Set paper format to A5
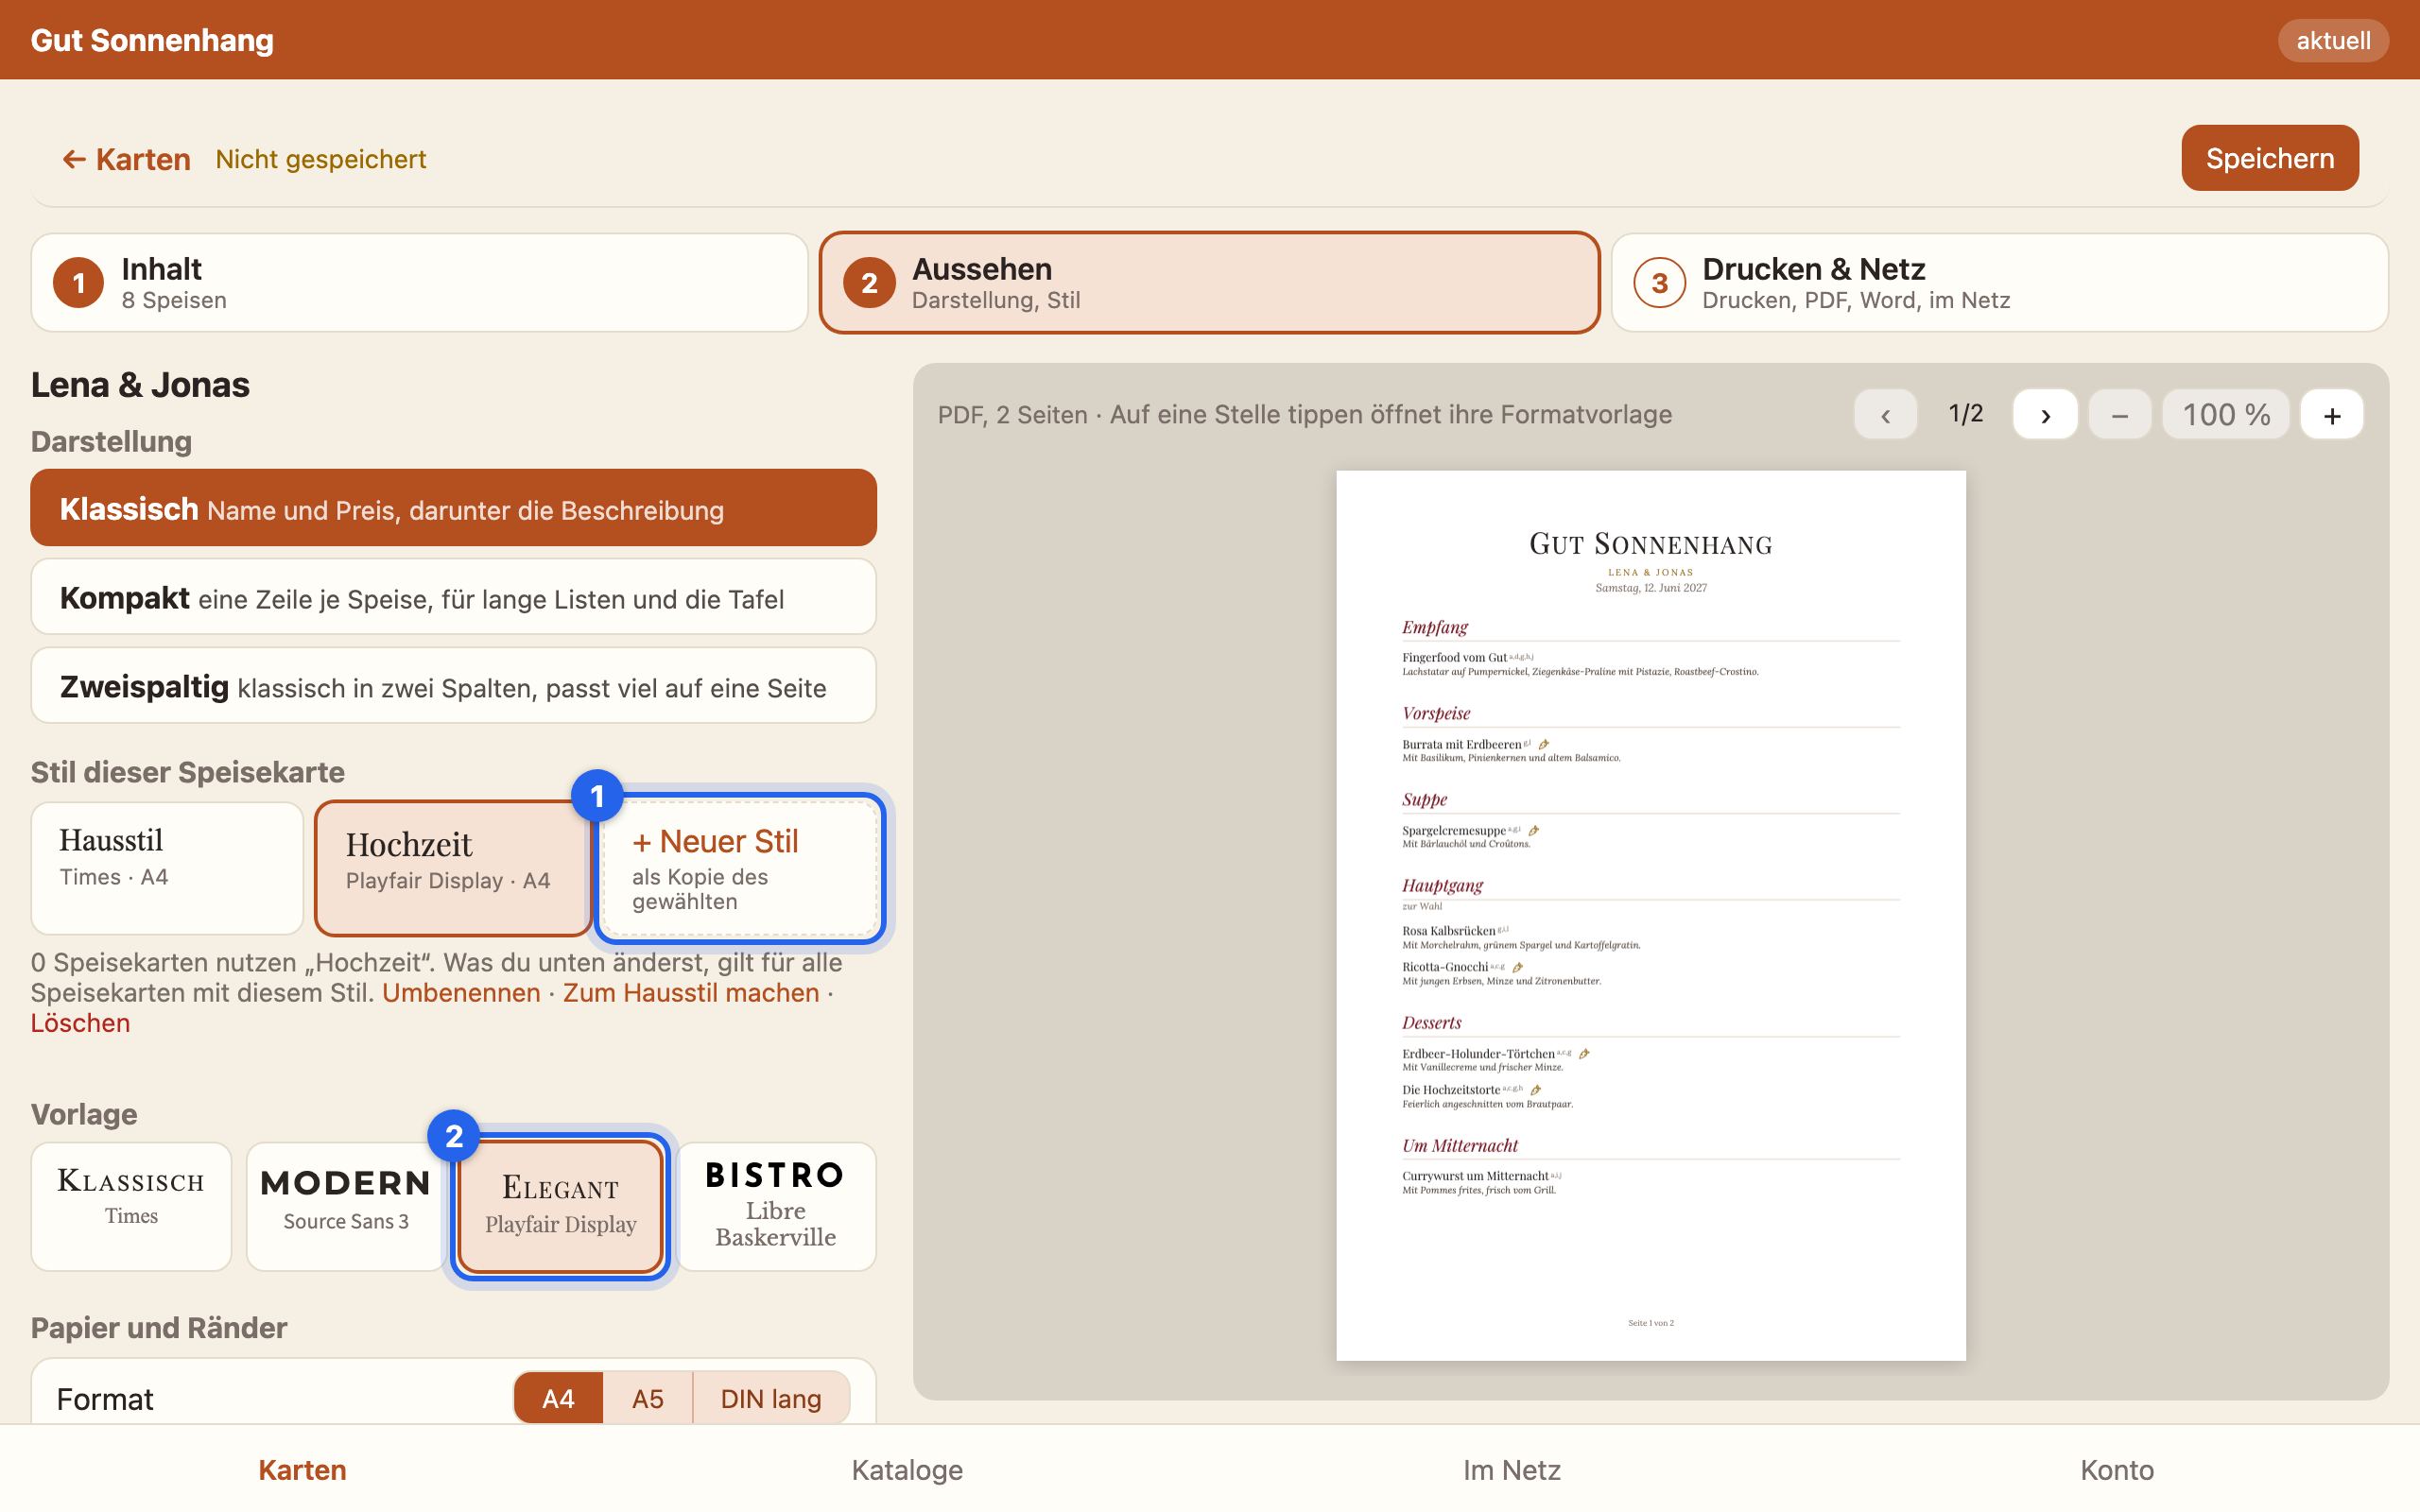The height and width of the screenshot is (1512, 2420). tap(647, 1398)
